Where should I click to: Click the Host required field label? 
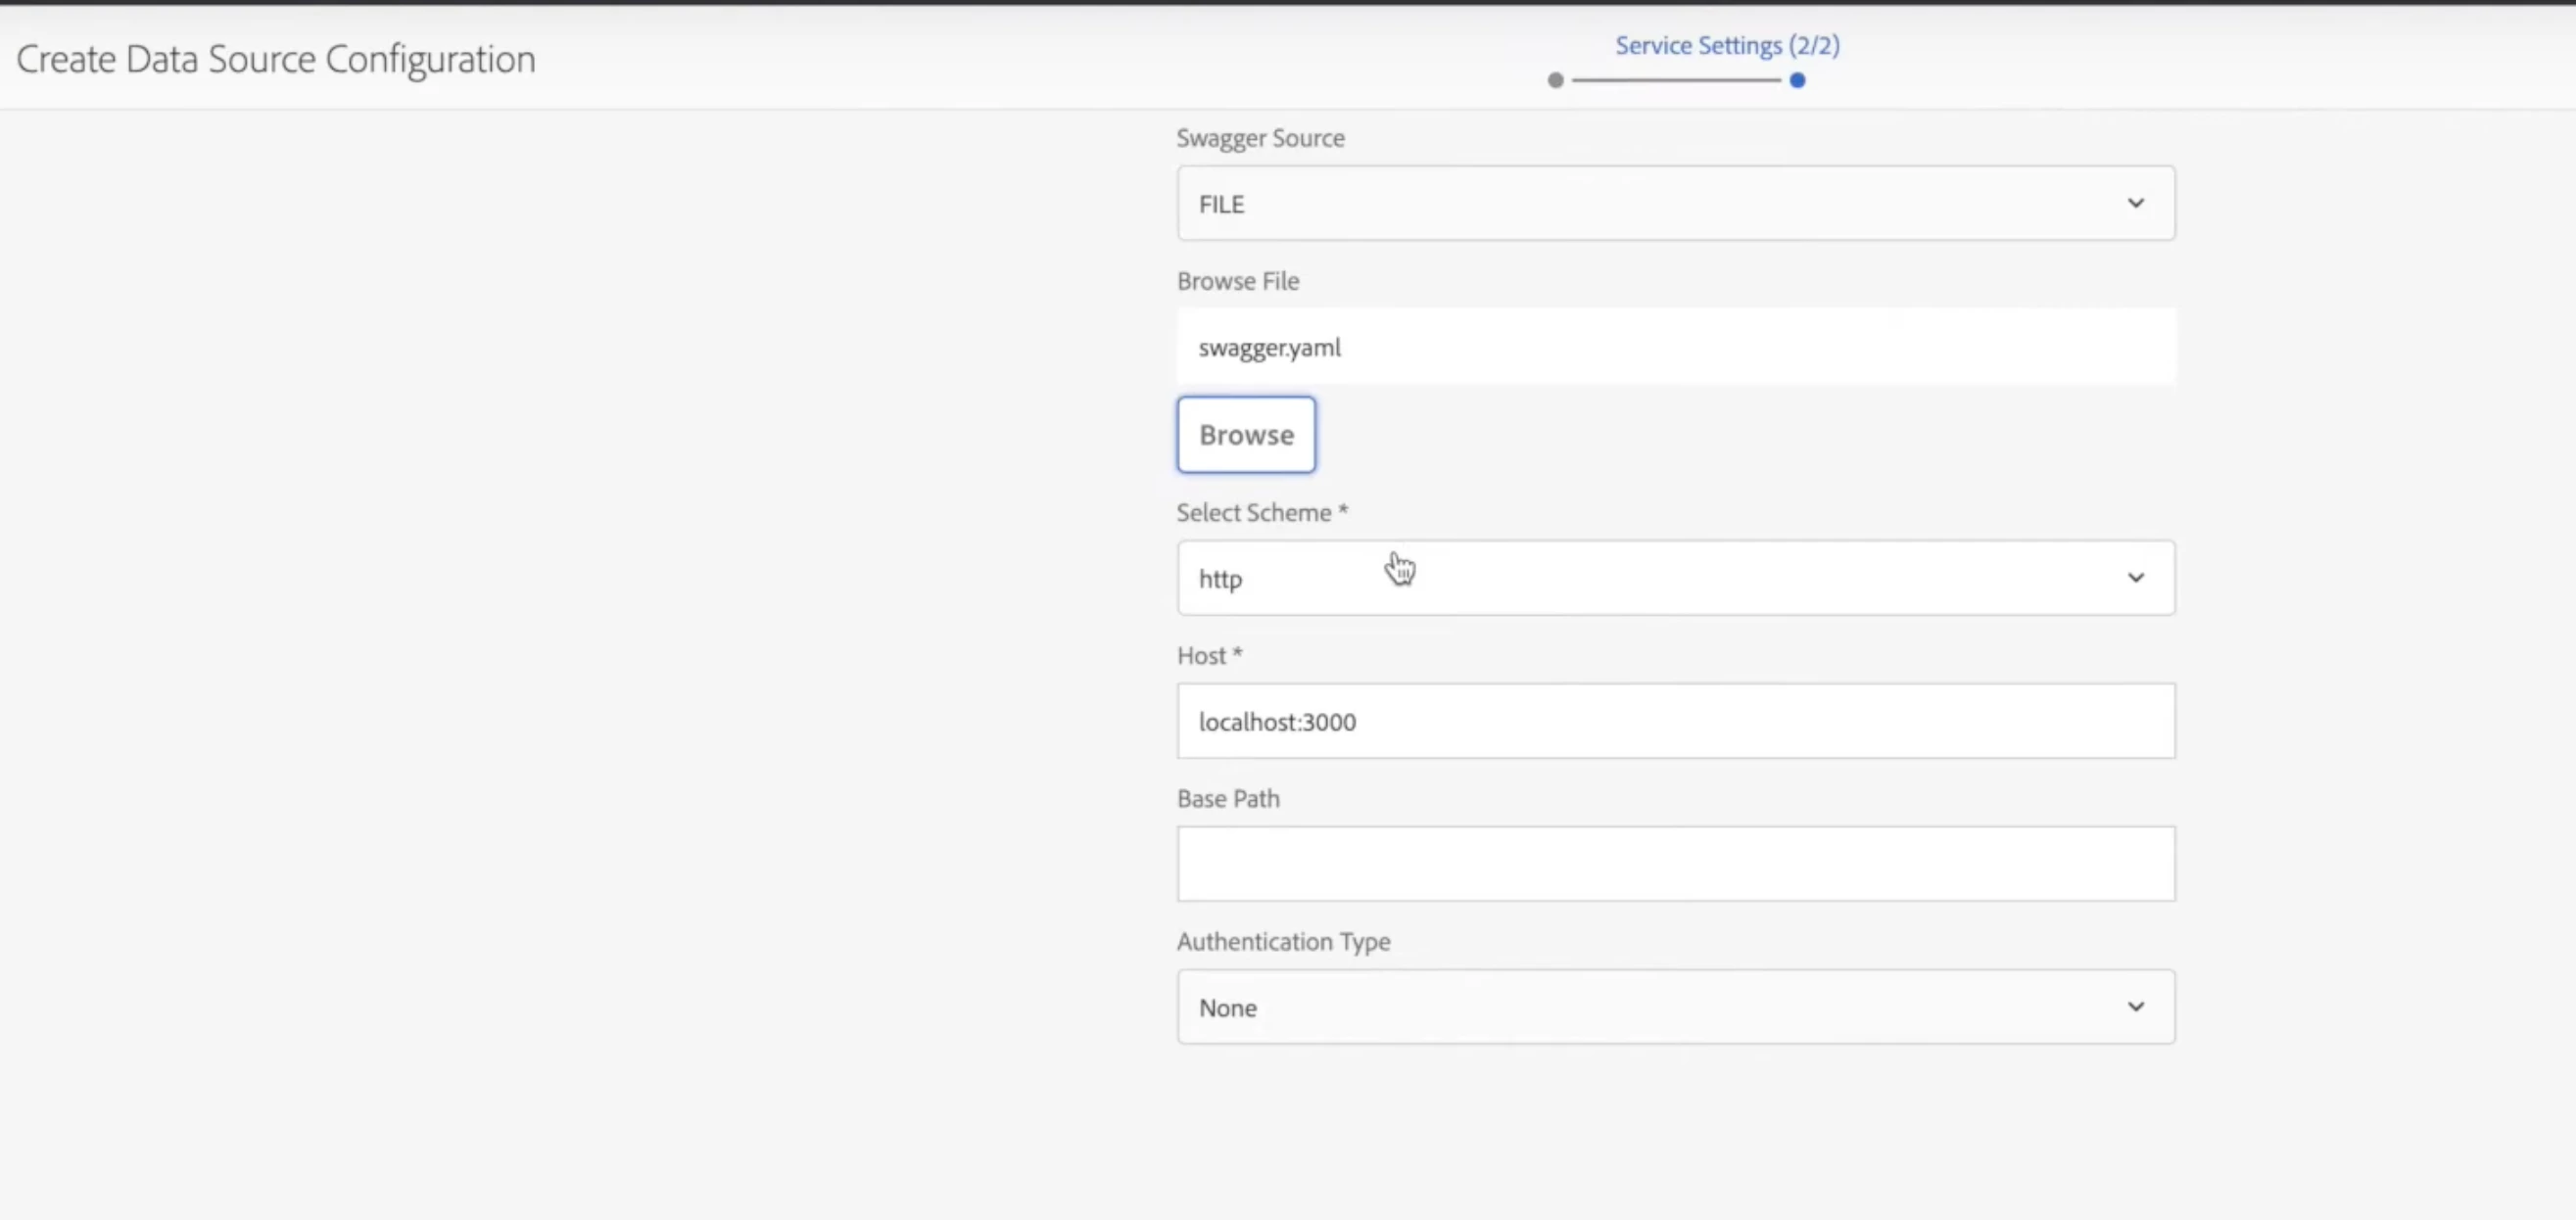click(1208, 655)
